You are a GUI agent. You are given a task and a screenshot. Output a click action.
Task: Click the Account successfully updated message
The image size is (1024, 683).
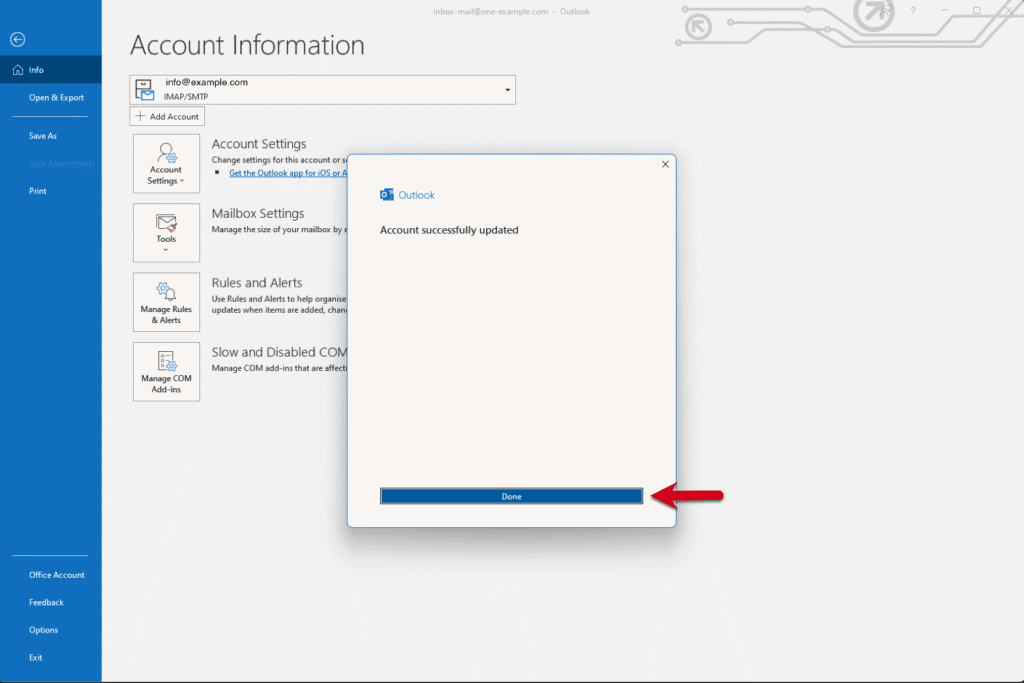pos(449,230)
